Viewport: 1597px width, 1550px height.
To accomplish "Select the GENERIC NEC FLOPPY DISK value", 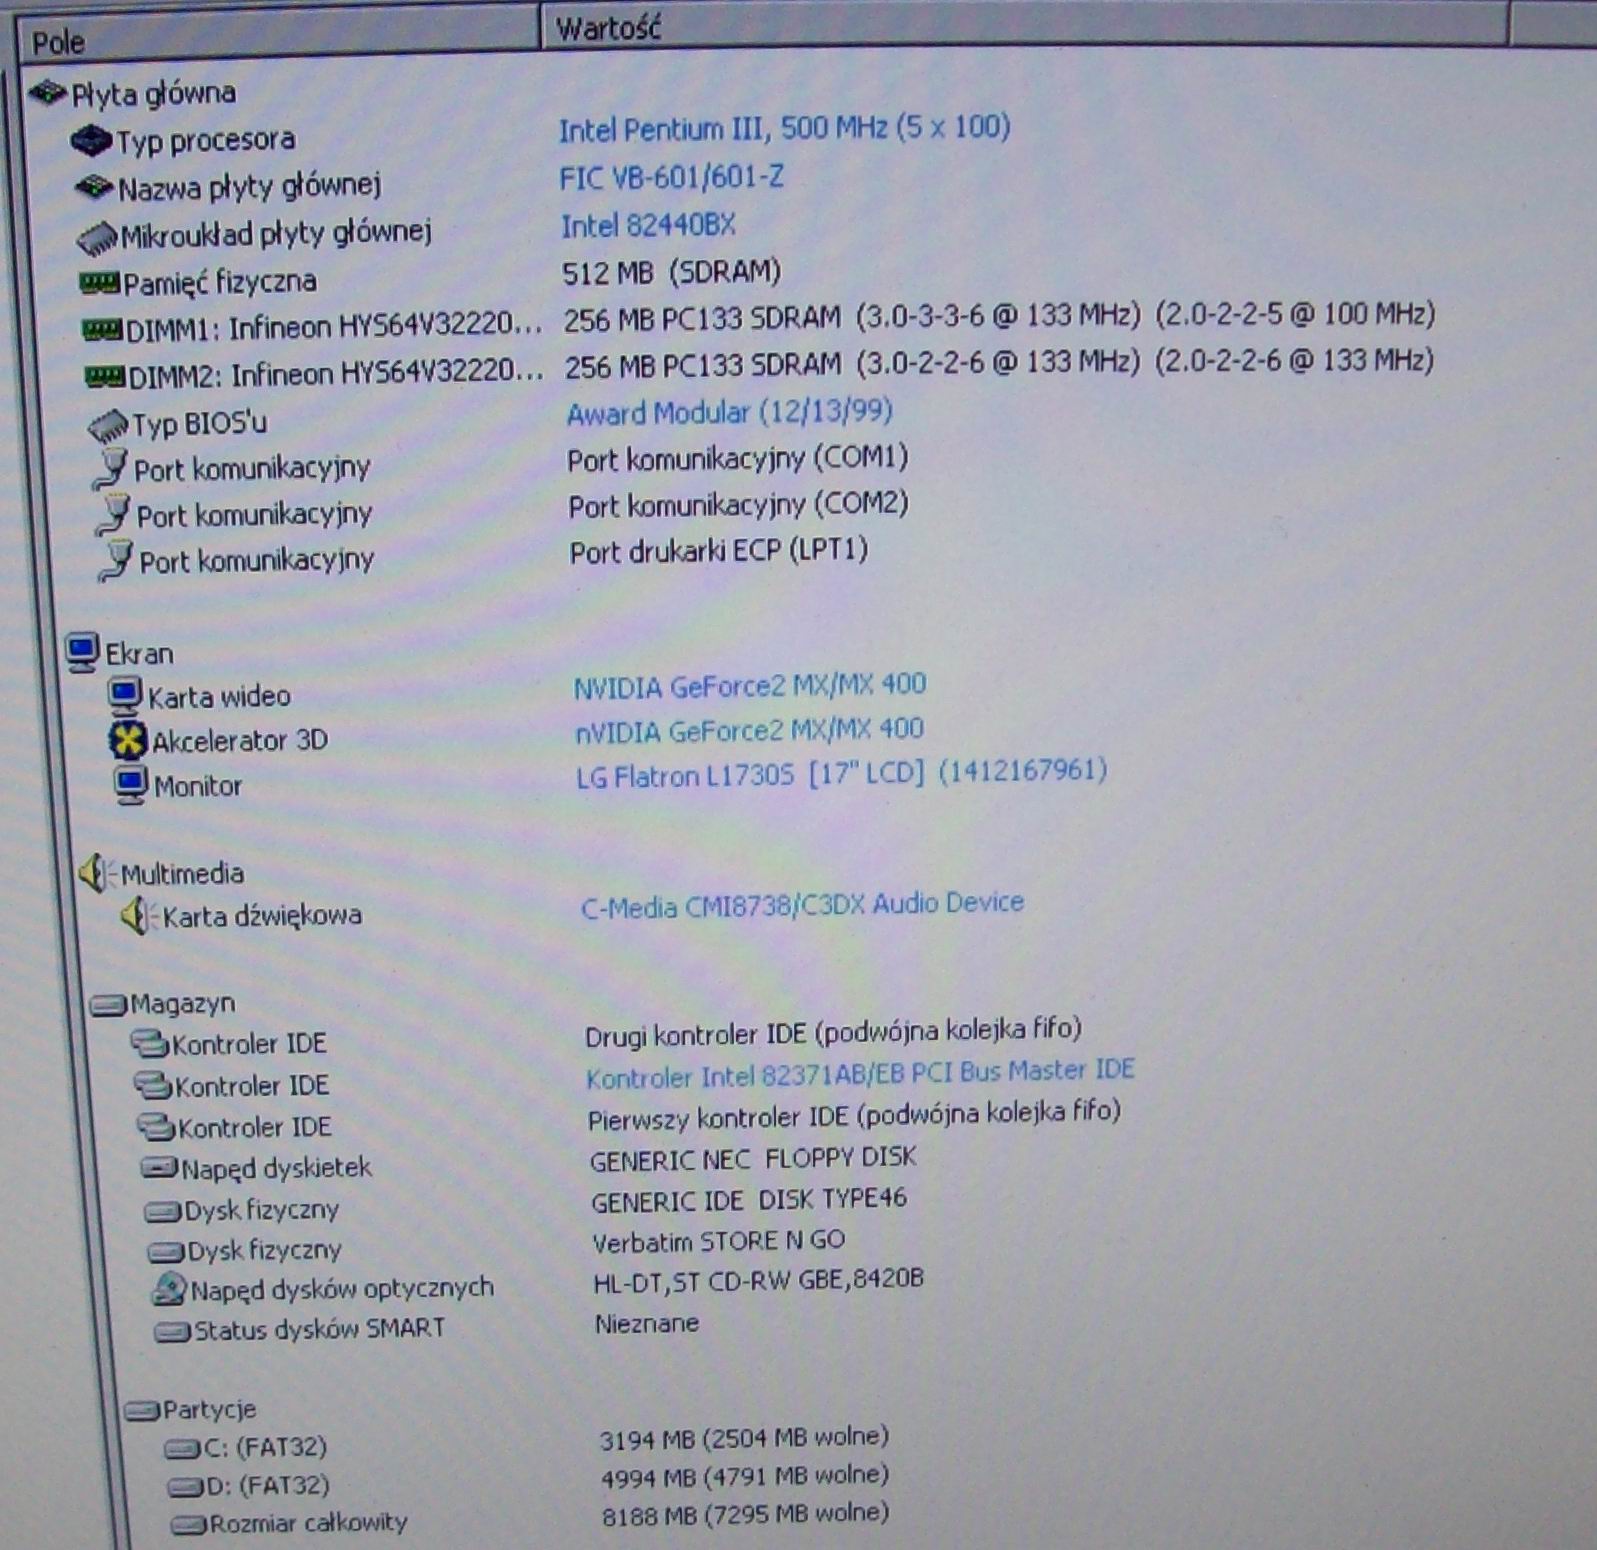I will tap(753, 1159).
